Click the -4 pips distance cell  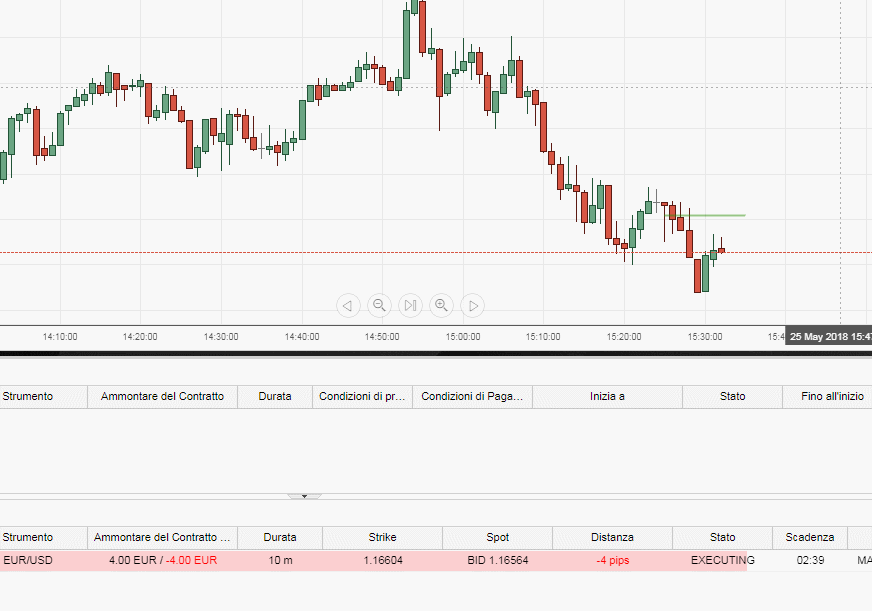click(612, 560)
